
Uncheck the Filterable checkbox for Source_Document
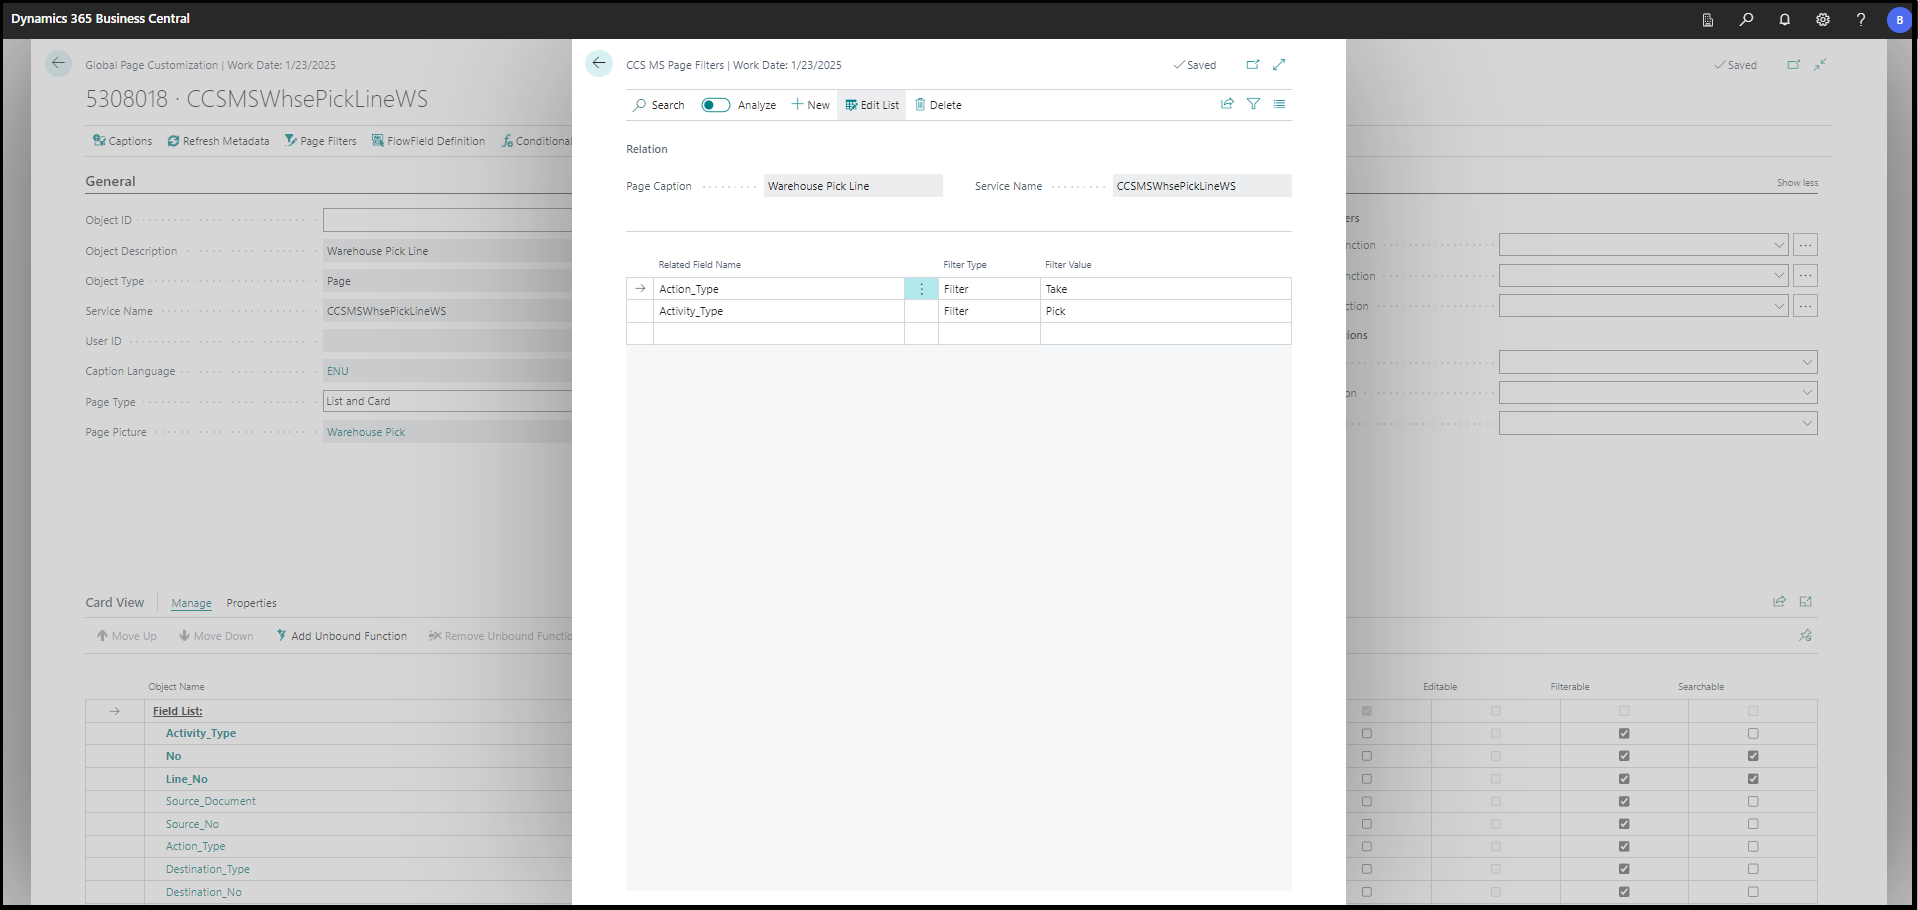(x=1624, y=801)
